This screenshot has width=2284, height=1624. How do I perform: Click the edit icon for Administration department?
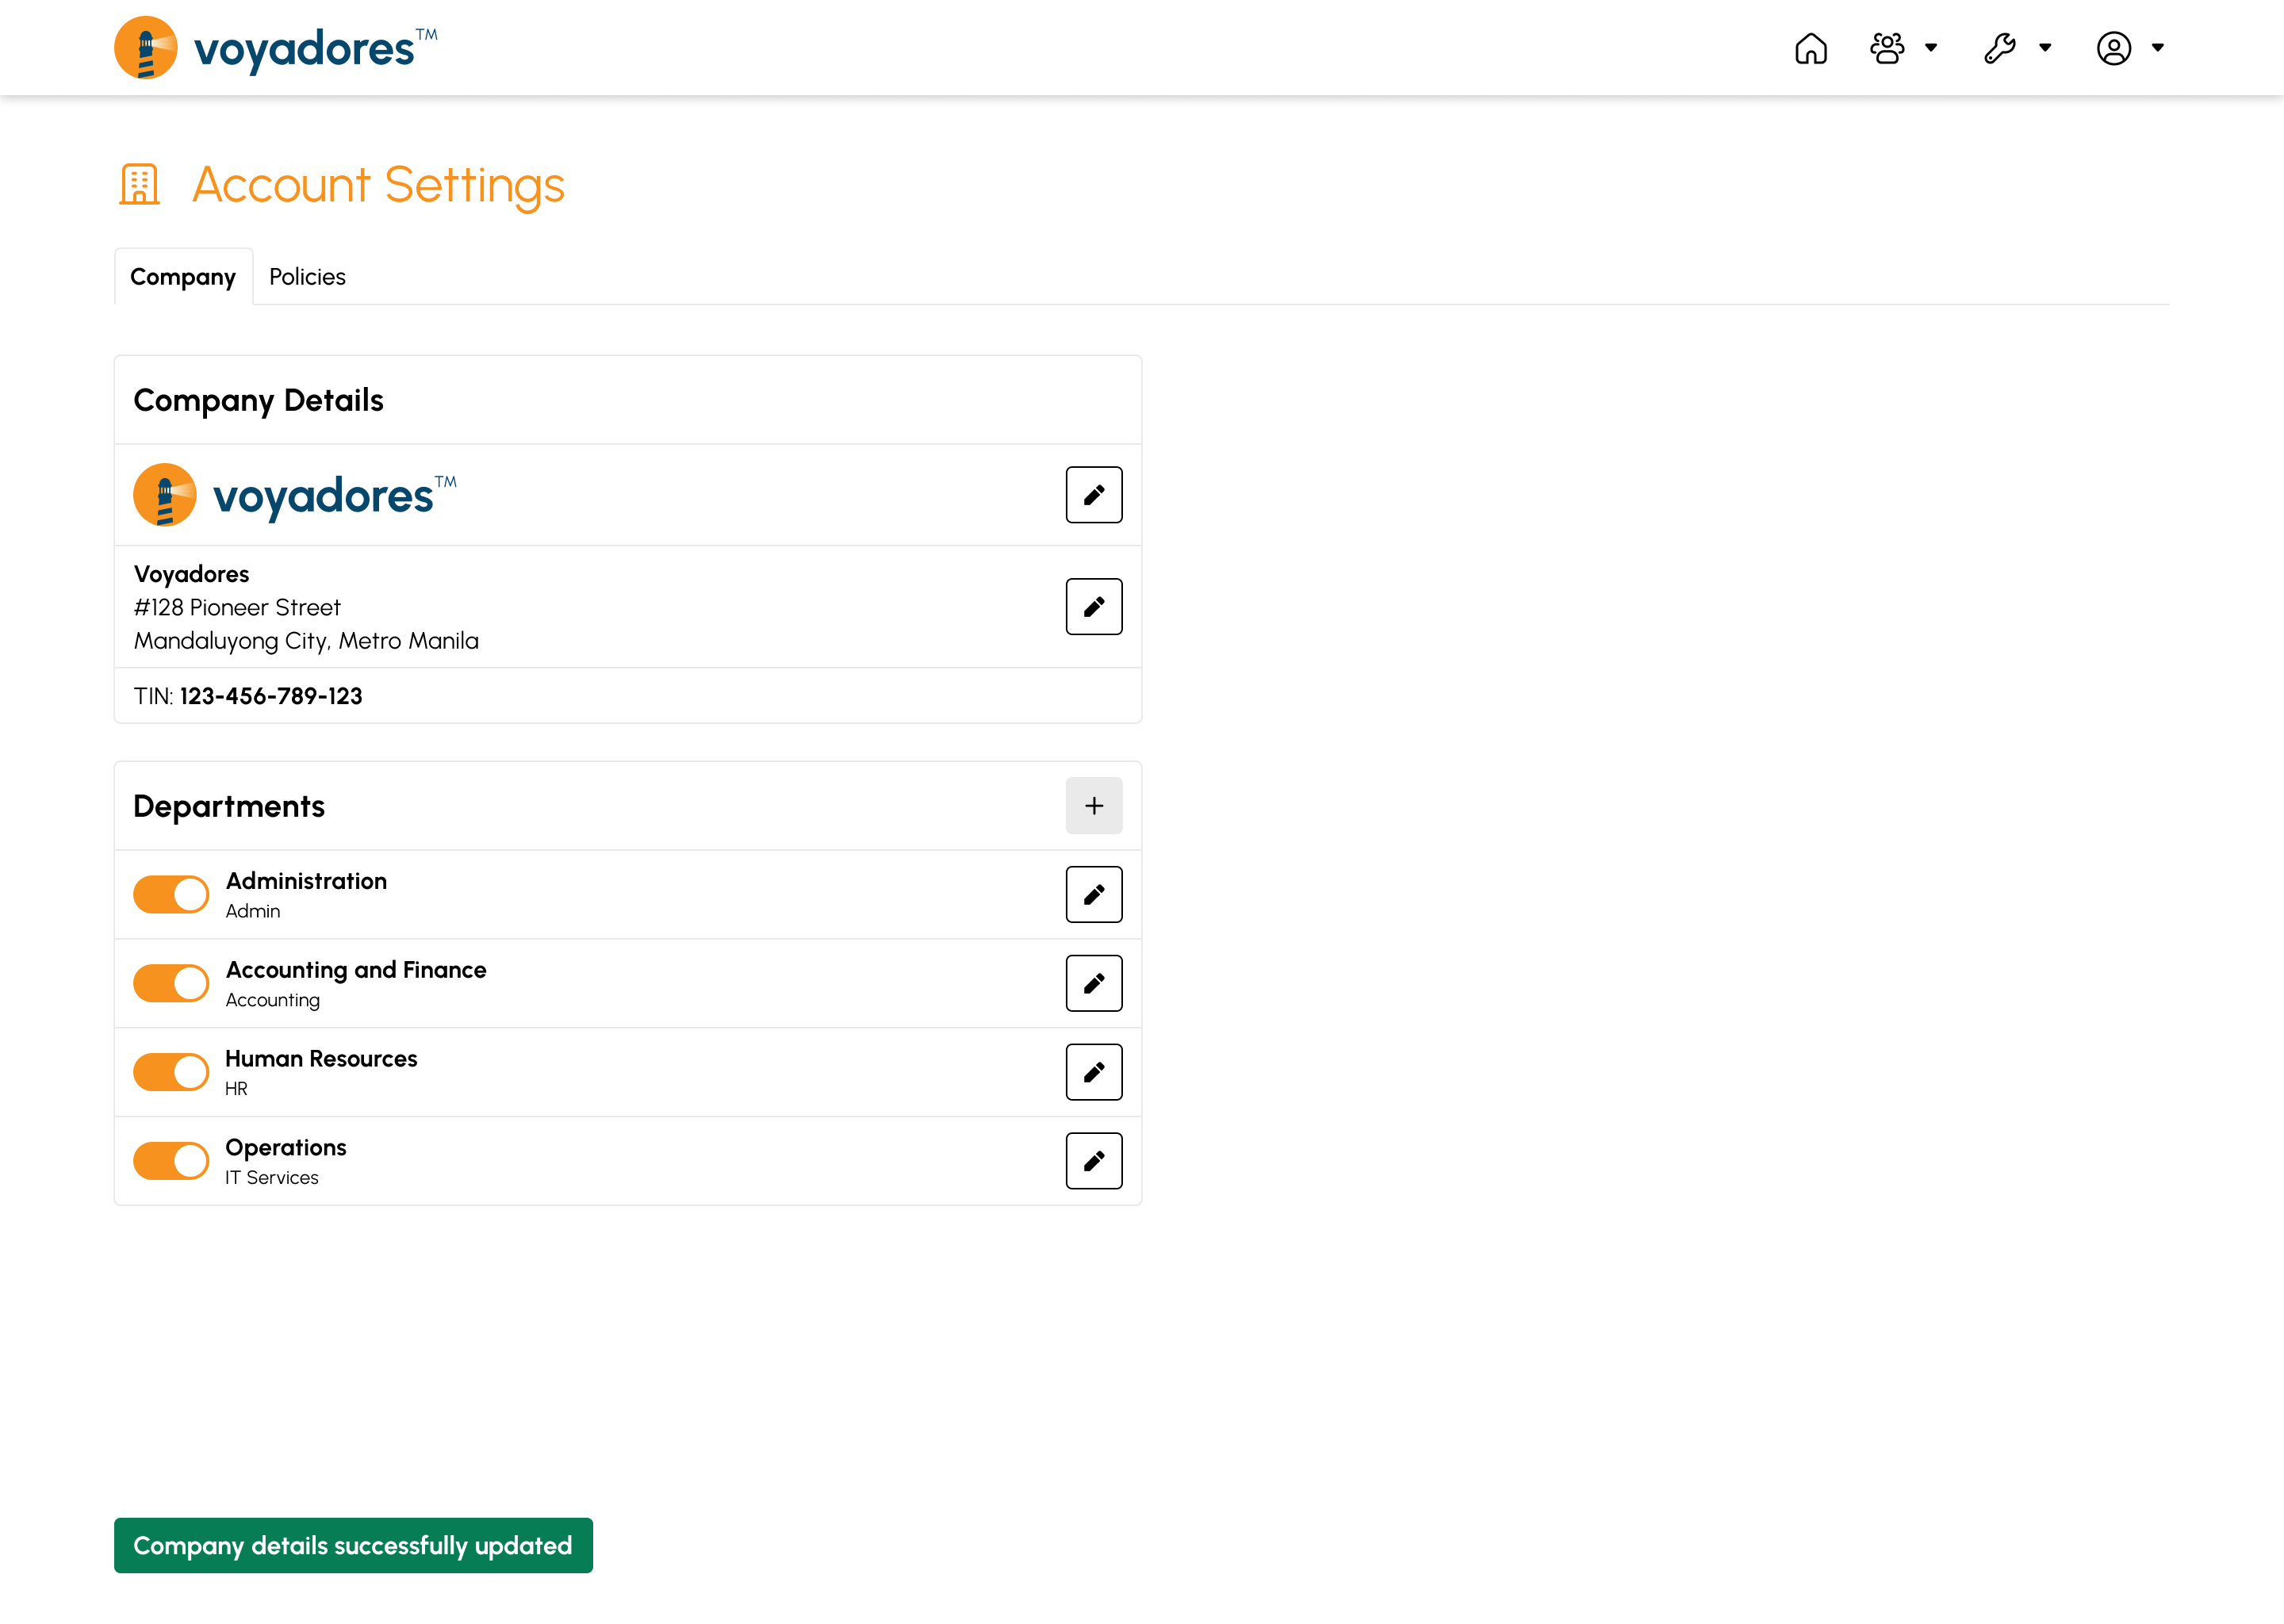click(x=1093, y=894)
